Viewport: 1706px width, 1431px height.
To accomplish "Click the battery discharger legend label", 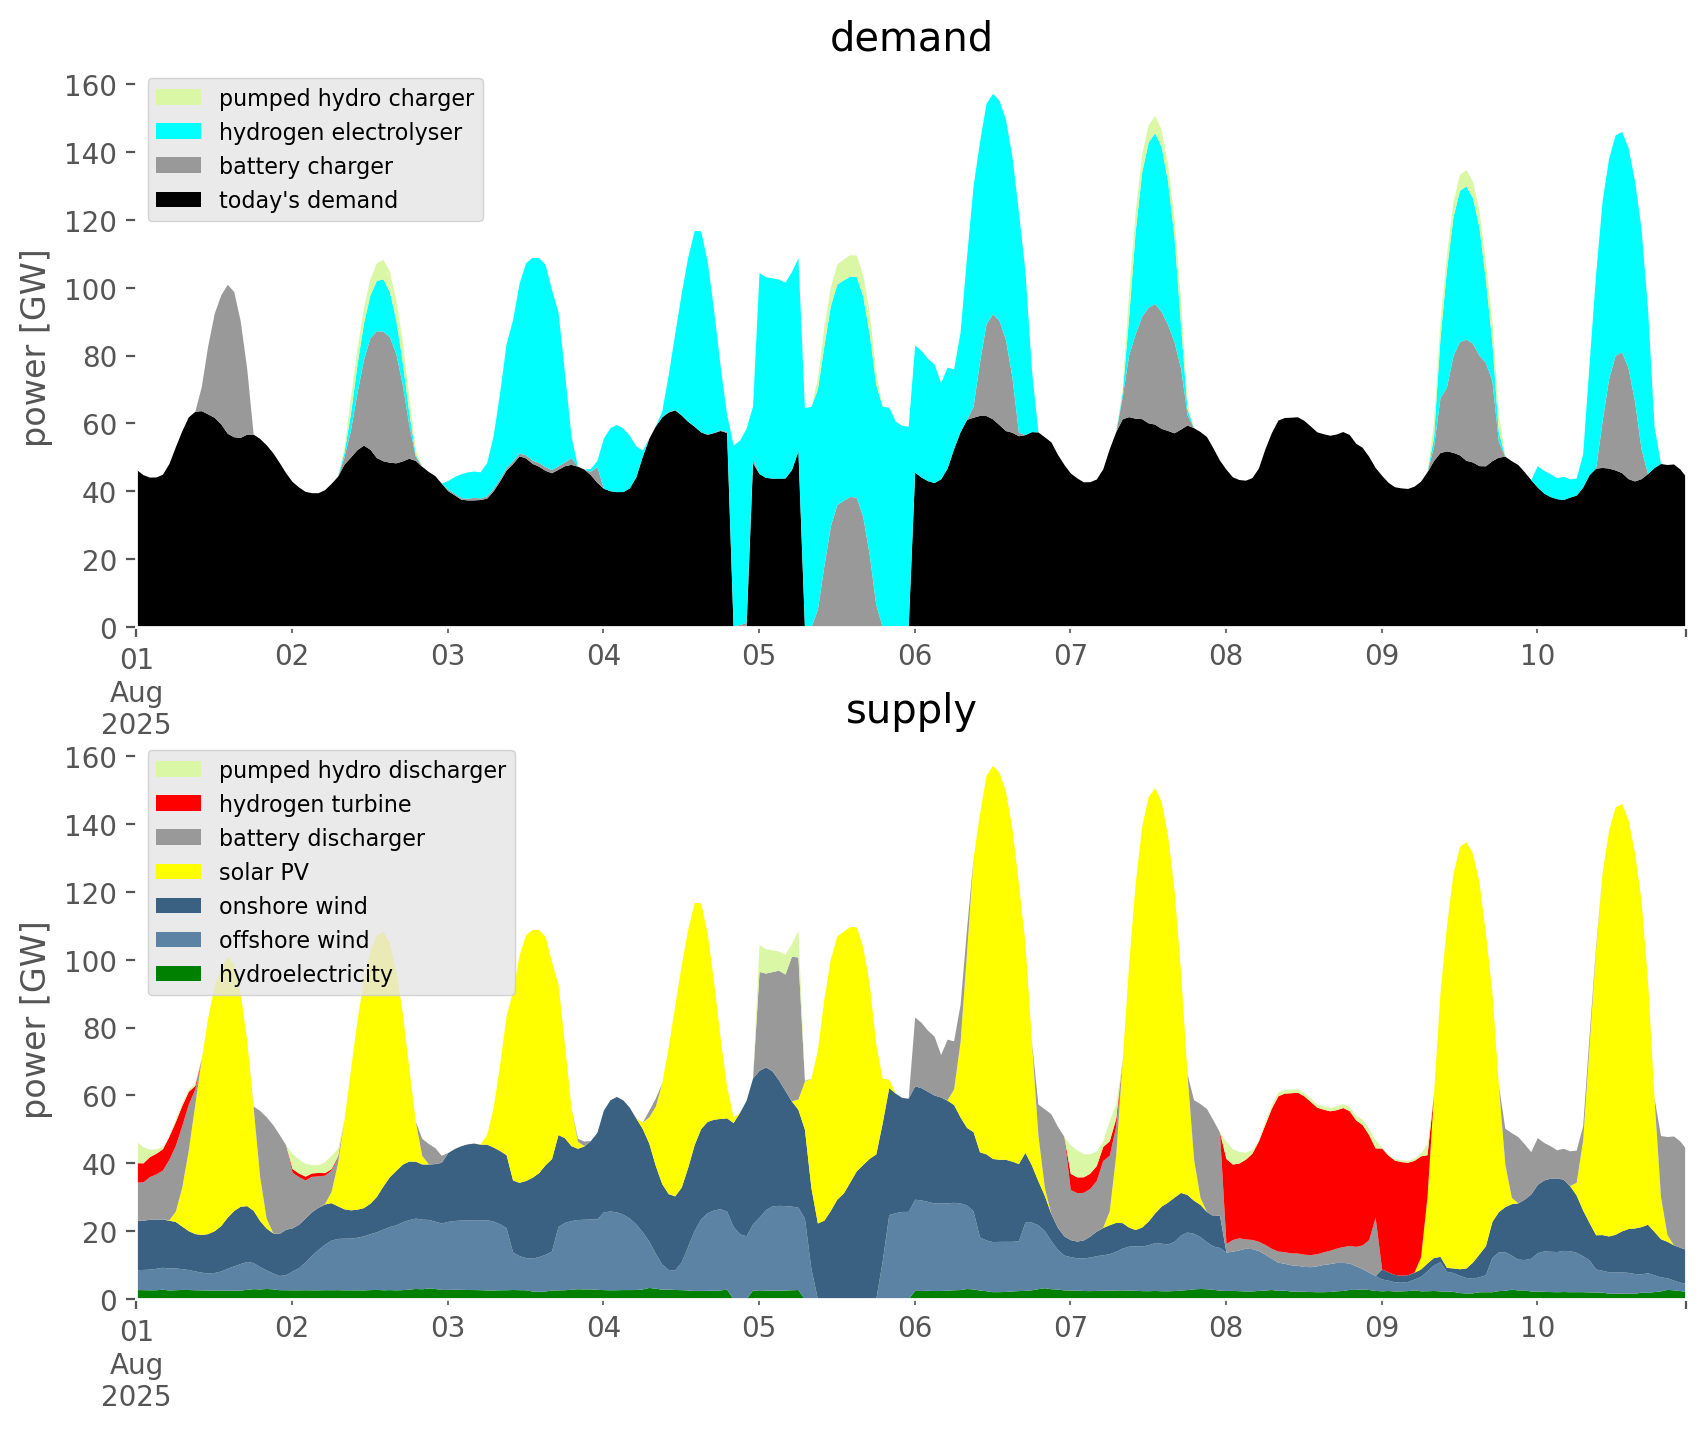I will coord(321,838).
